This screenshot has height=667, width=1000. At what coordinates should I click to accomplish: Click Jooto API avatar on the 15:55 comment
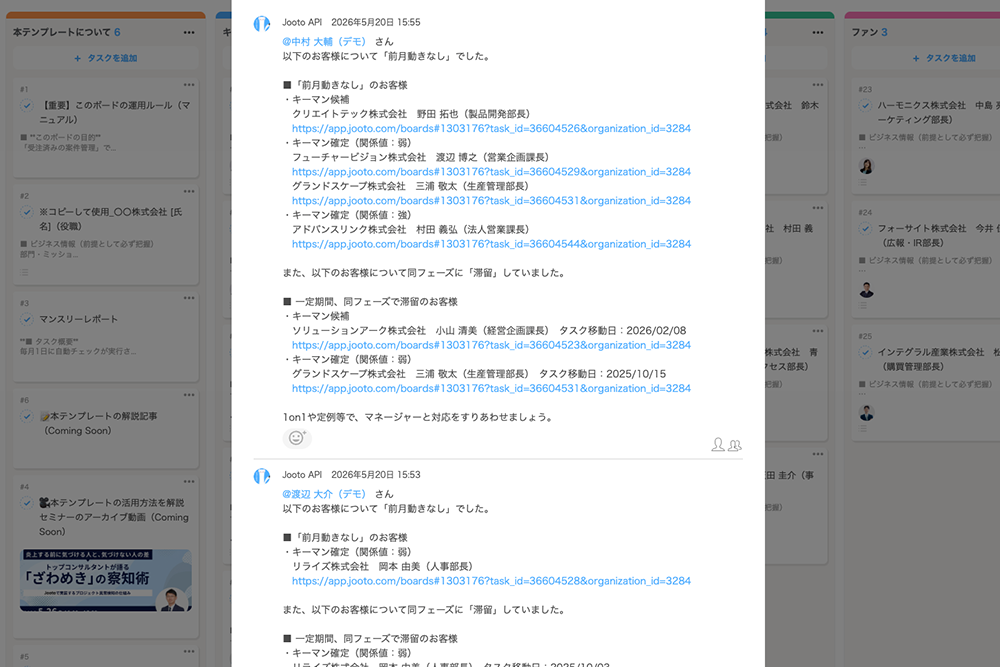coord(261,24)
